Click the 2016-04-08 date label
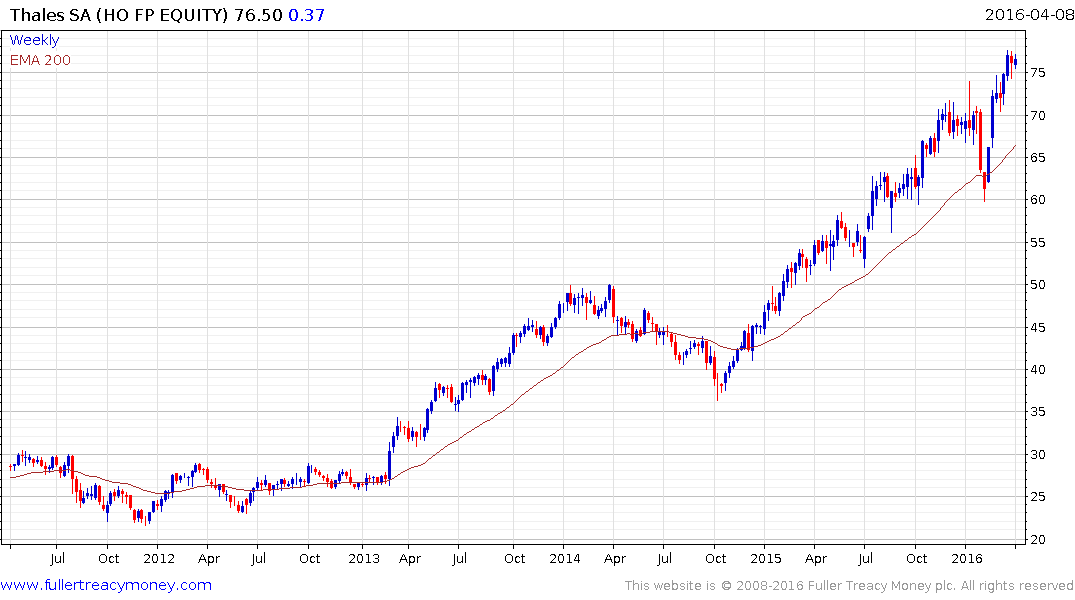Viewport: 1075px width, 600px height. click(x=1028, y=14)
